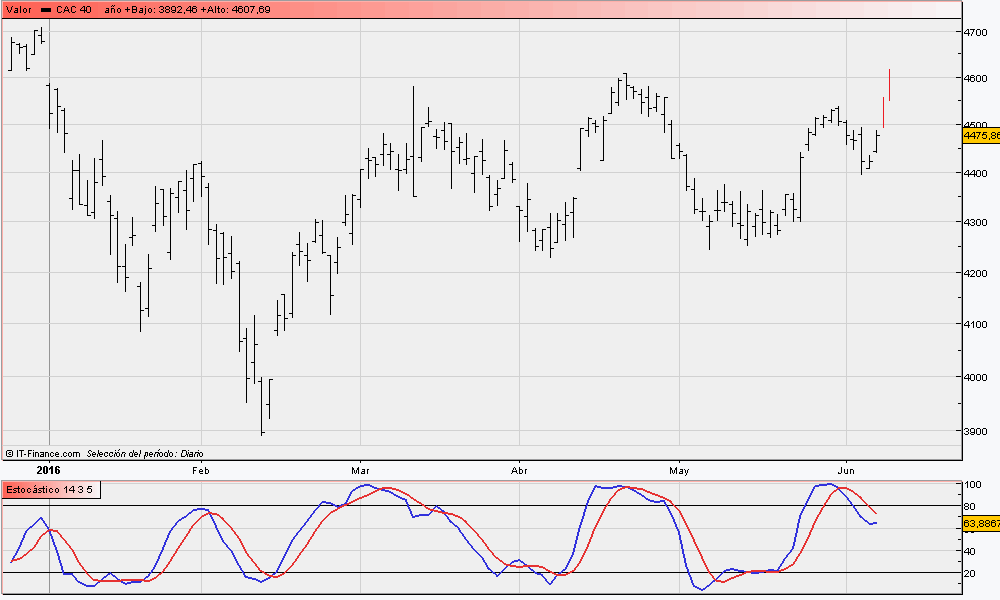Click the 20 level on stochastic axis
The height and width of the screenshot is (600, 1000).
click(x=971, y=573)
